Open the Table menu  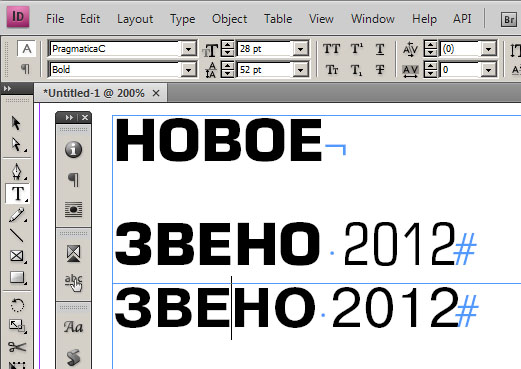point(278,19)
